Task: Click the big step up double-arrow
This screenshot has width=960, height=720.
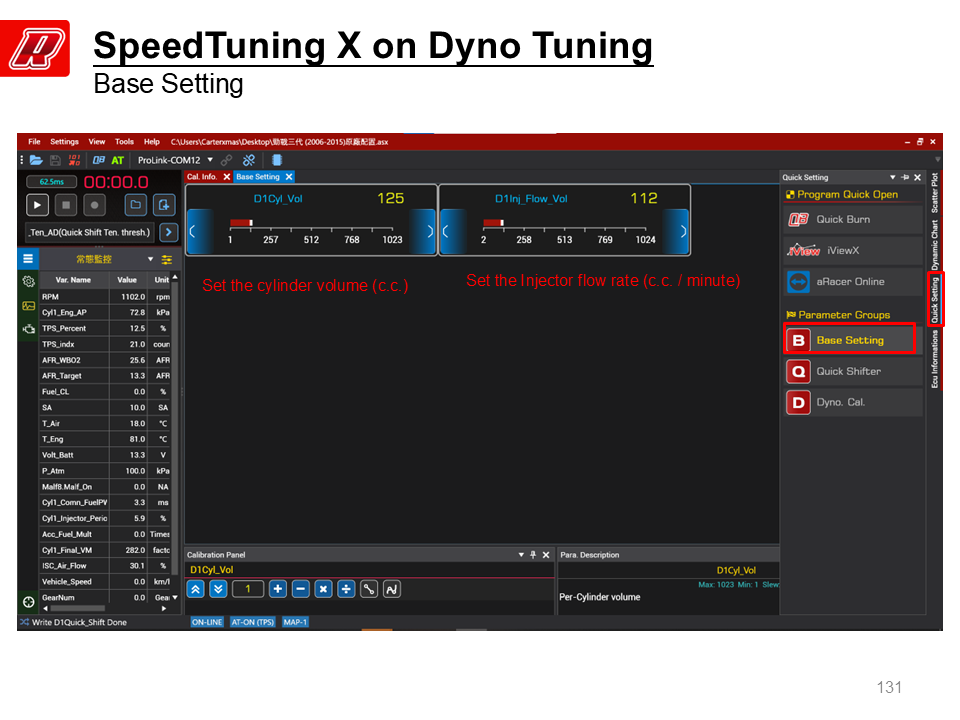Action: pyautogui.click(x=195, y=589)
